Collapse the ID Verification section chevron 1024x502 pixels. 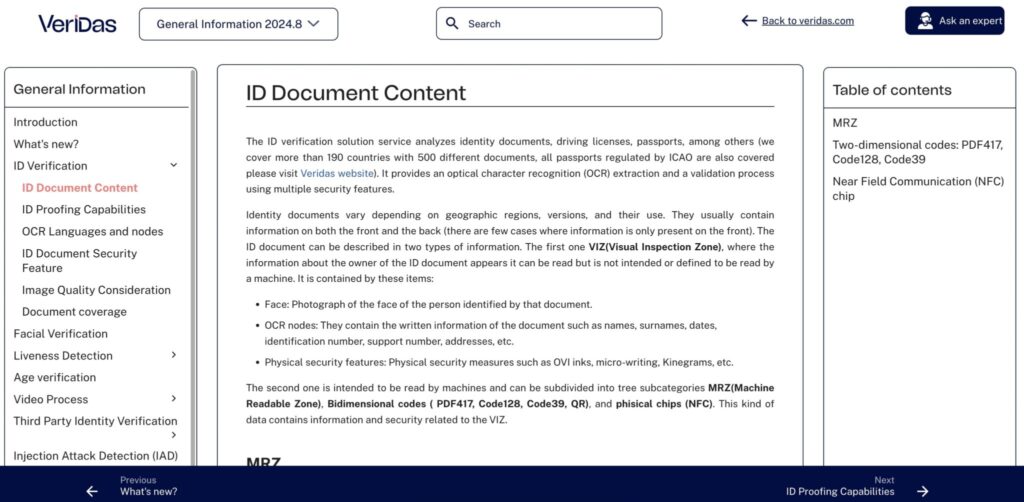click(174, 166)
